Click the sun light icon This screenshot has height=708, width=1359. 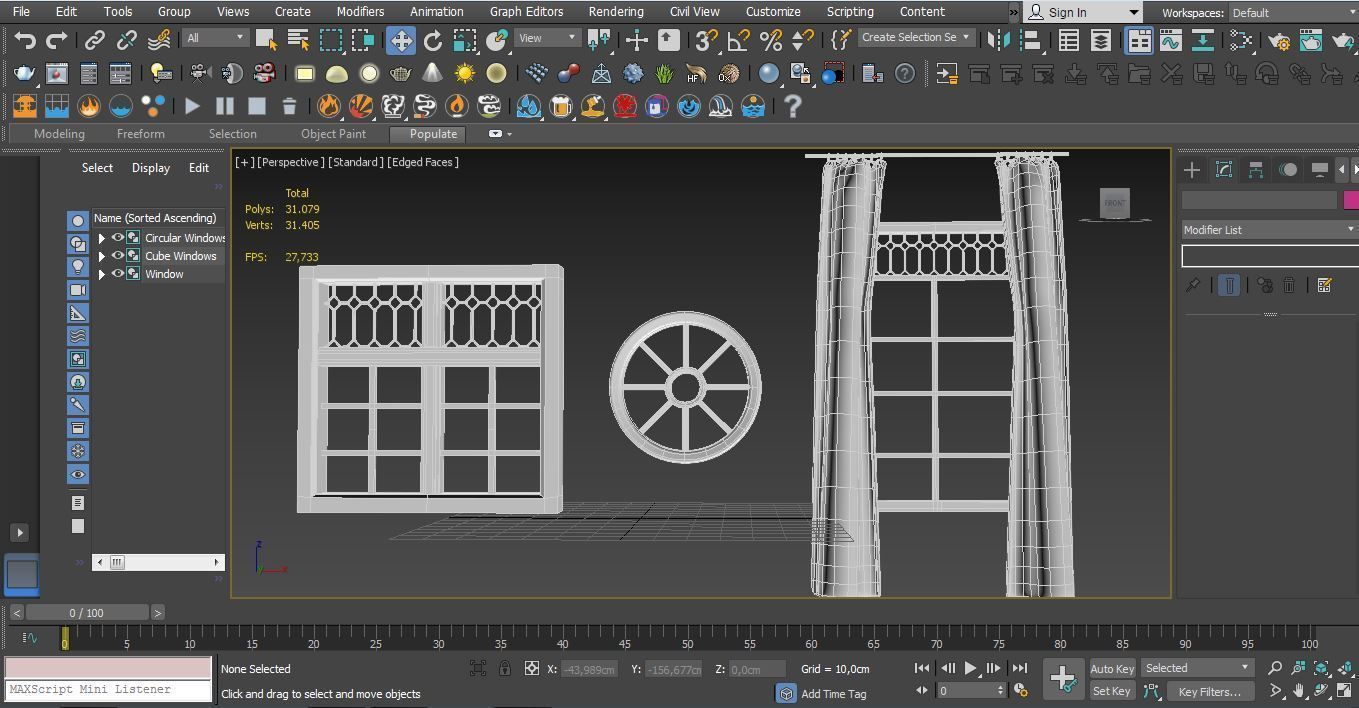point(464,73)
